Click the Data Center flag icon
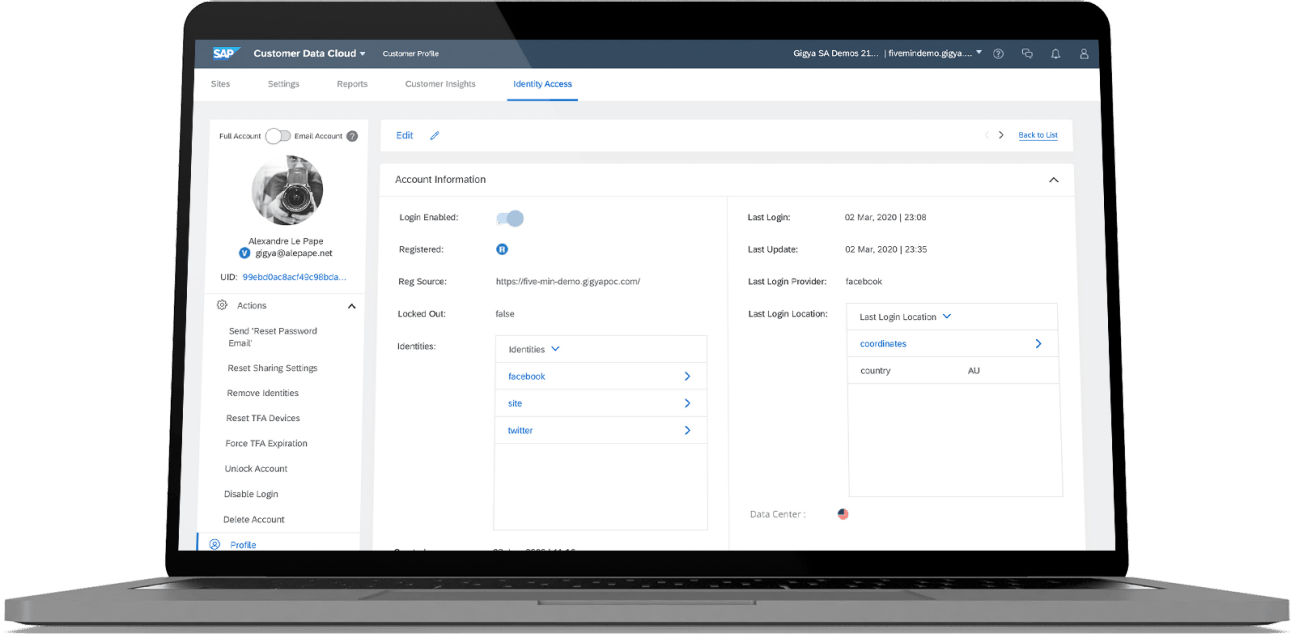The width and height of the screenshot is (1295, 634). click(x=843, y=514)
